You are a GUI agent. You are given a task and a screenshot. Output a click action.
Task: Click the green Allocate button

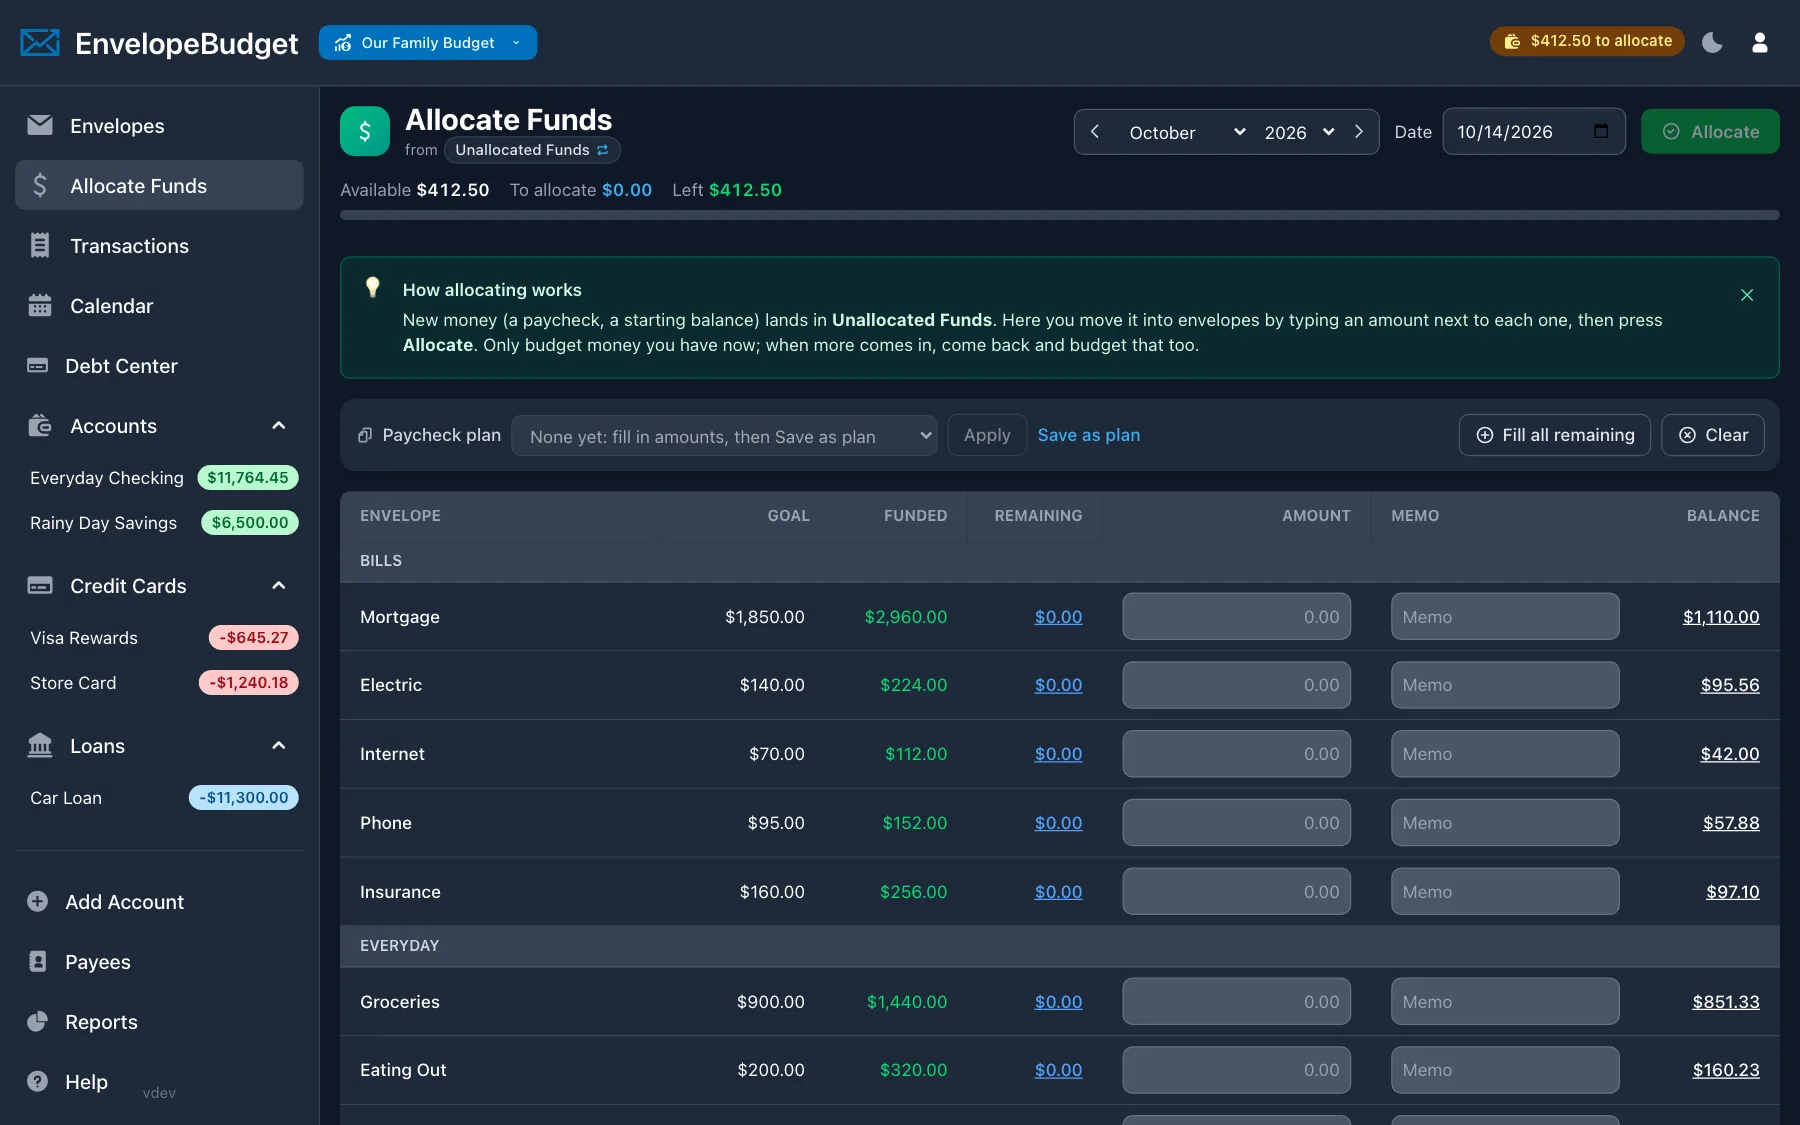[x=1710, y=131]
